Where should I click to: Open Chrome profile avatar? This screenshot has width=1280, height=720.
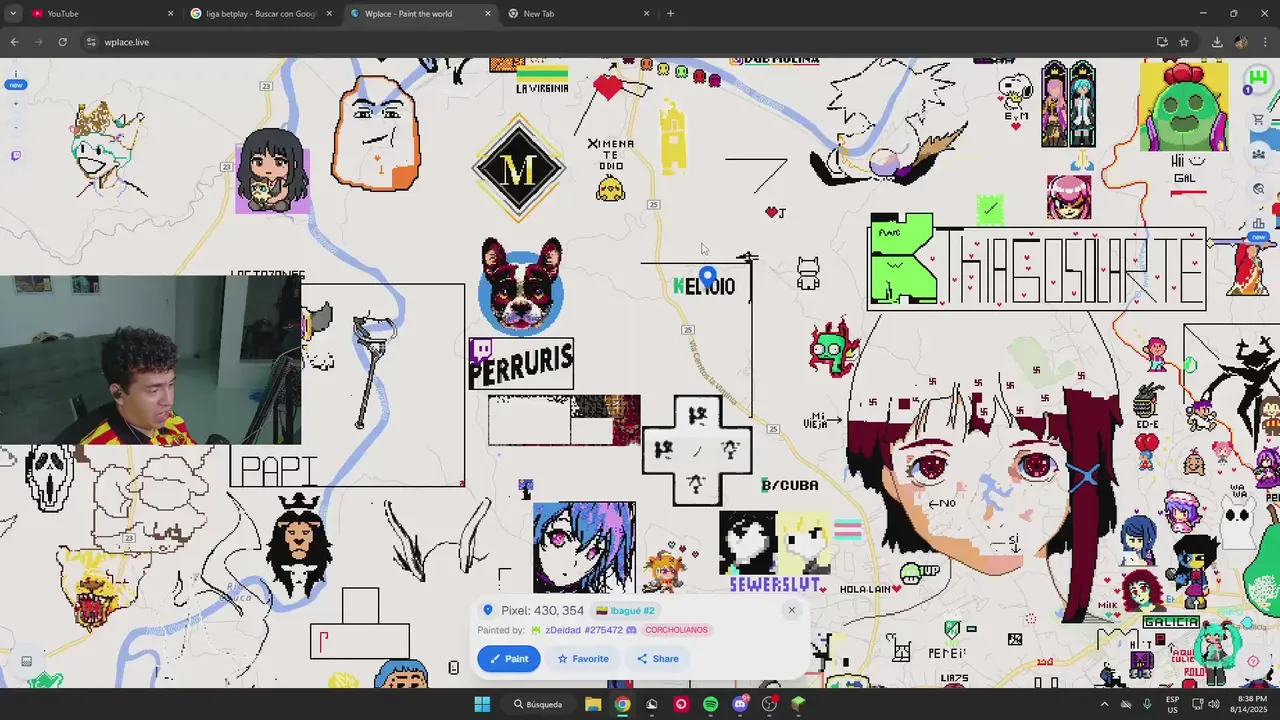pyautogui.click(x=1241, y=42)
